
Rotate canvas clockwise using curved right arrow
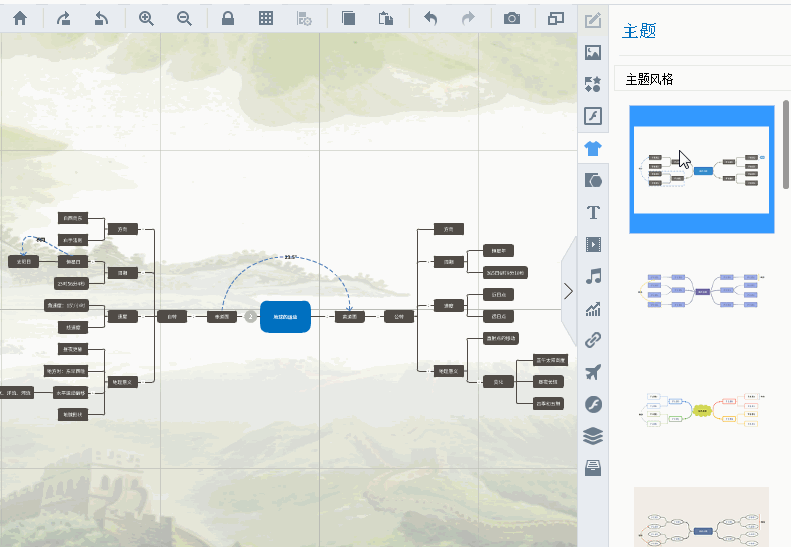pyautogui.click(x=64, y=19)
